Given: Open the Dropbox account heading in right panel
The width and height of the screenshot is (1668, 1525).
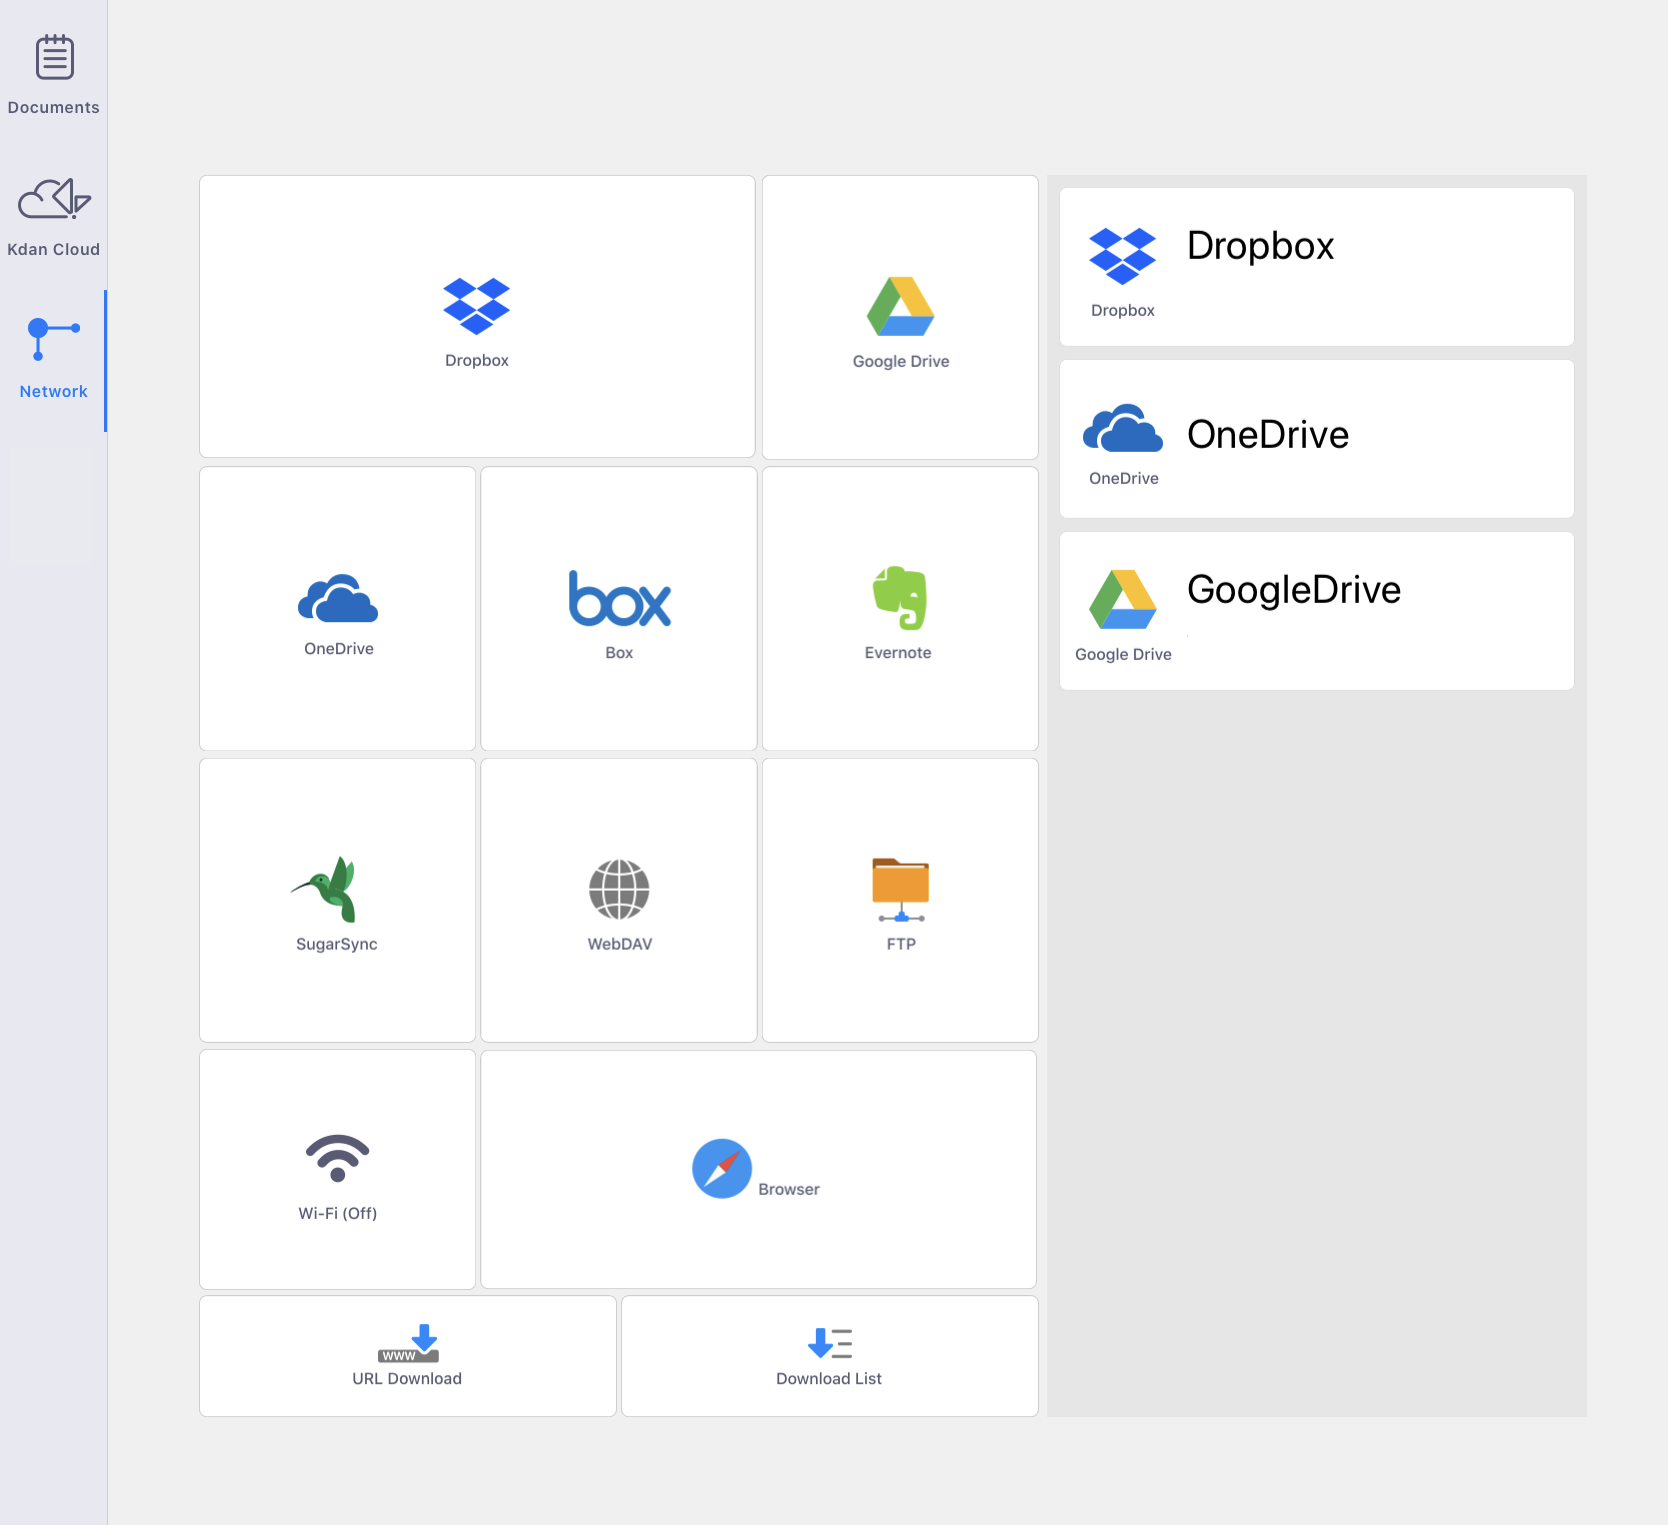Looking at the screenshot, I should [1261, 246].
